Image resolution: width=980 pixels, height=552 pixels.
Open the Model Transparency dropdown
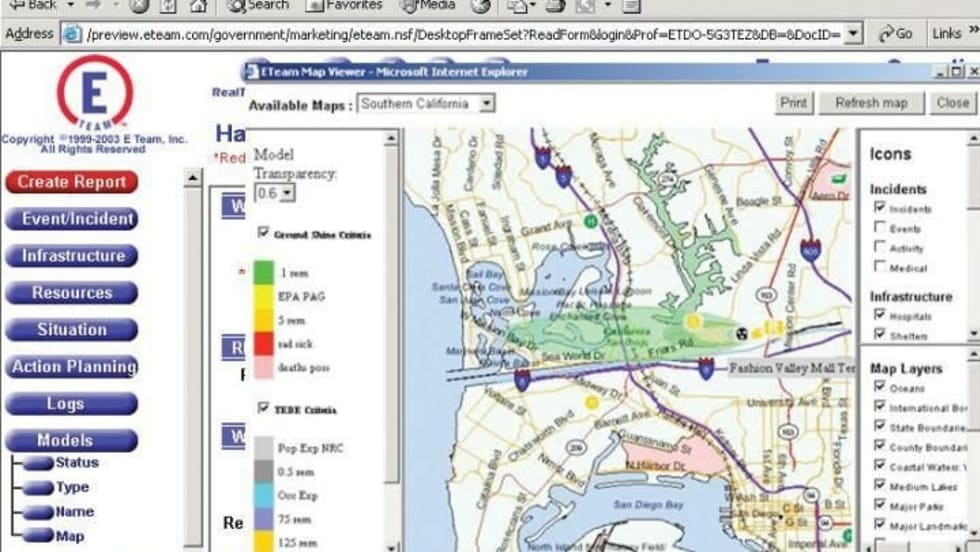(x=287, y=192)
